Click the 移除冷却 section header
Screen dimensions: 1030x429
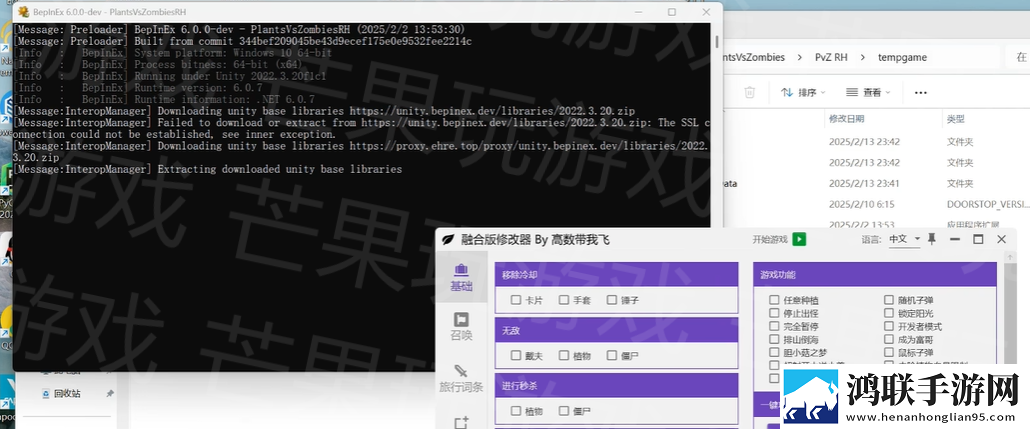(x=616, y=275)
